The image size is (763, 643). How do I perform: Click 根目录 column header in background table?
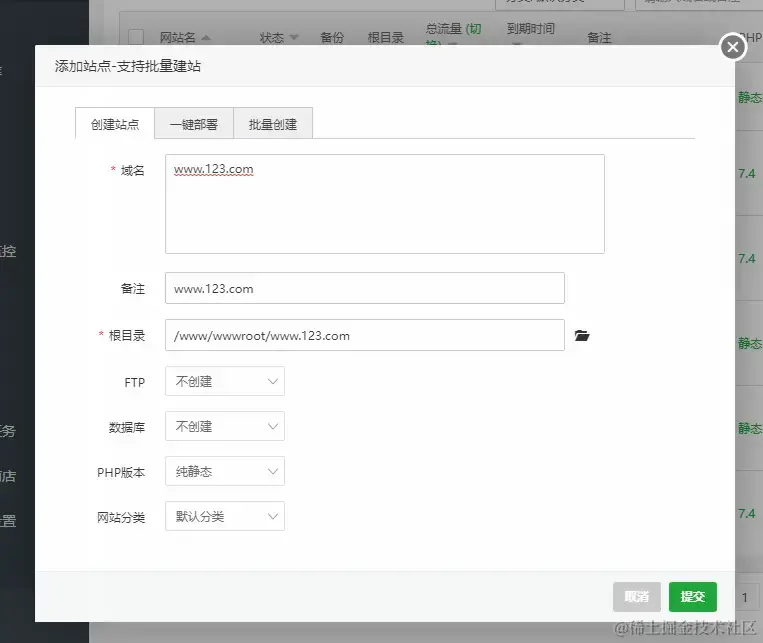pos(386,37)
